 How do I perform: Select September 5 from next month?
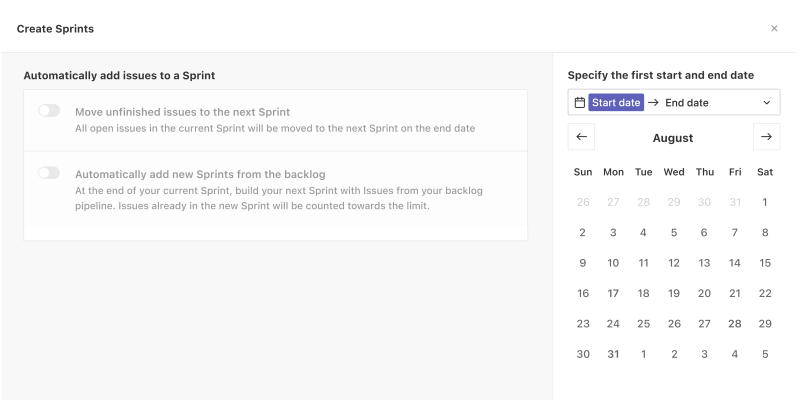point(765,354)
